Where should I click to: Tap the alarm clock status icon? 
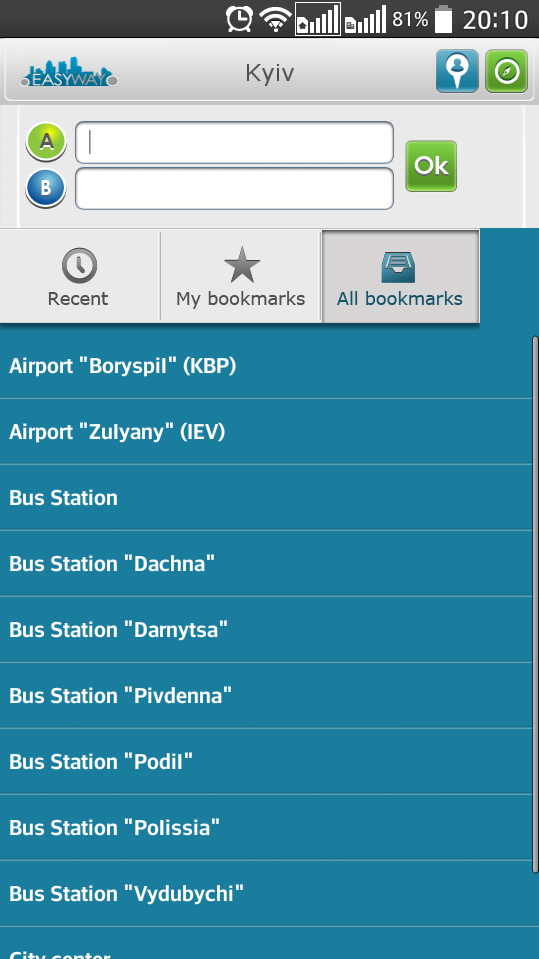[x=239, y=19]
